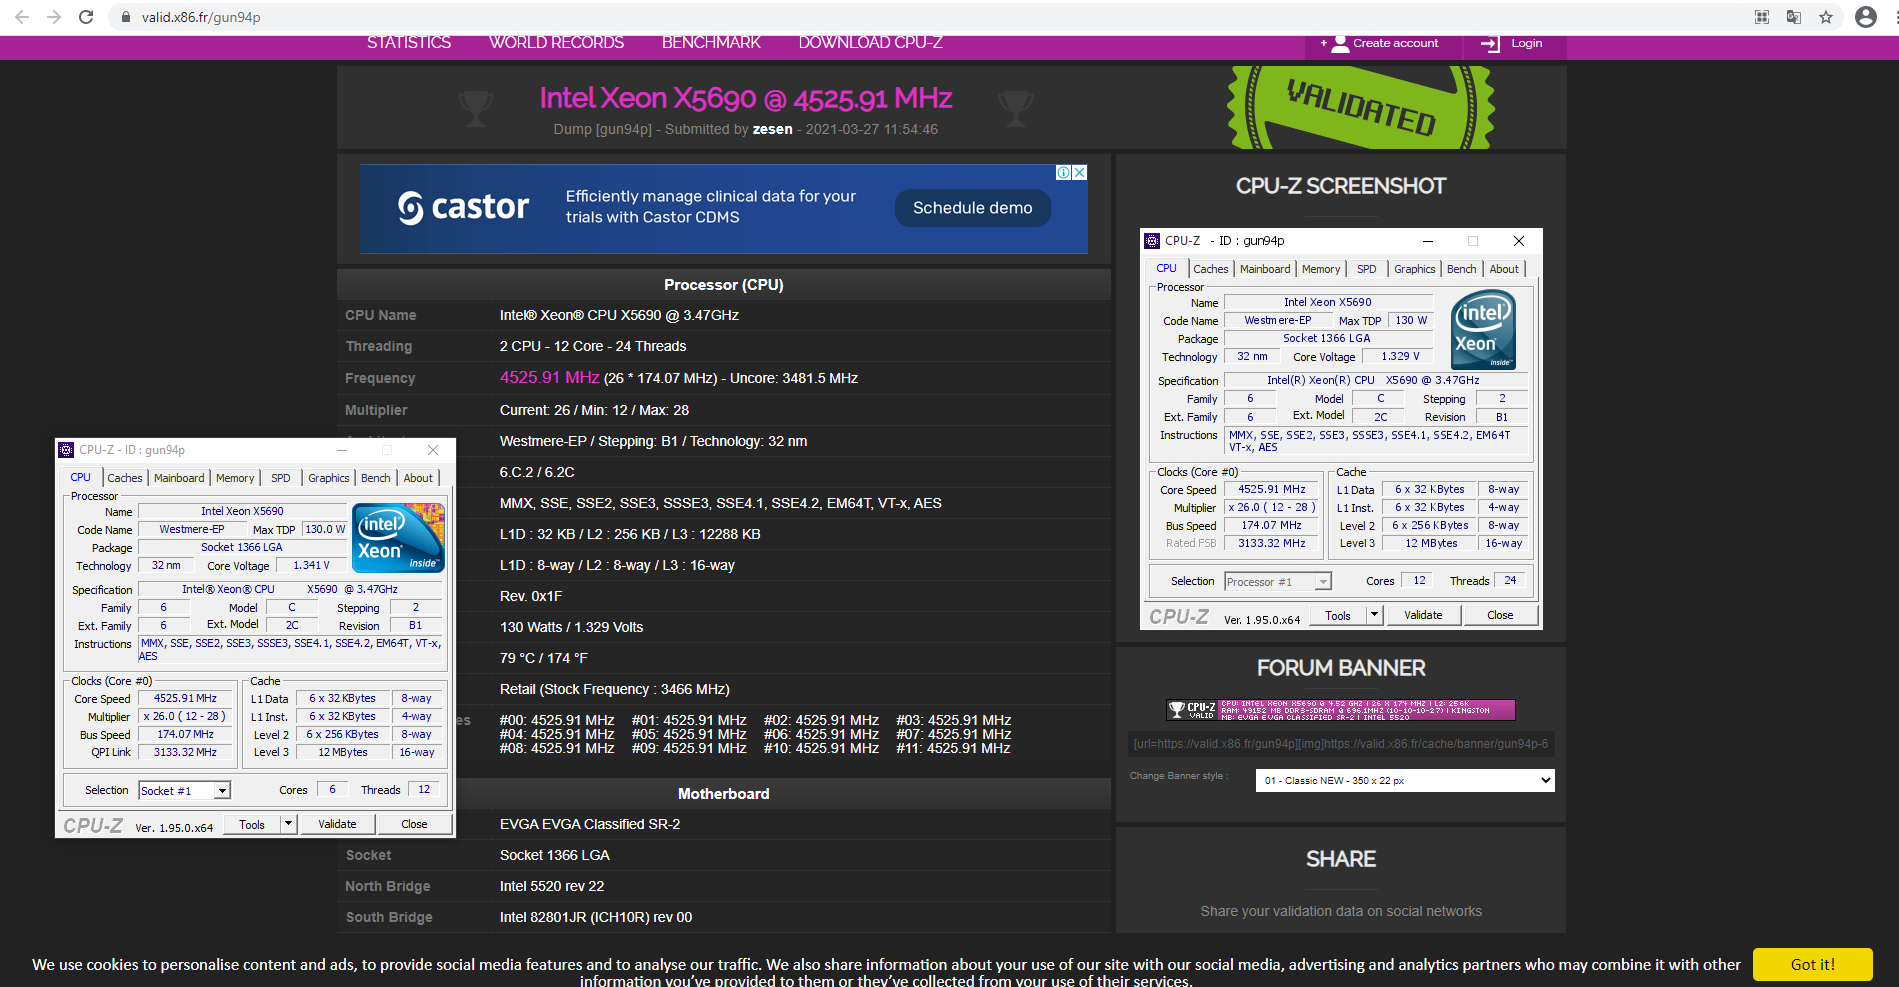Open the ad info icon on the castor banner

point(1064,172)
